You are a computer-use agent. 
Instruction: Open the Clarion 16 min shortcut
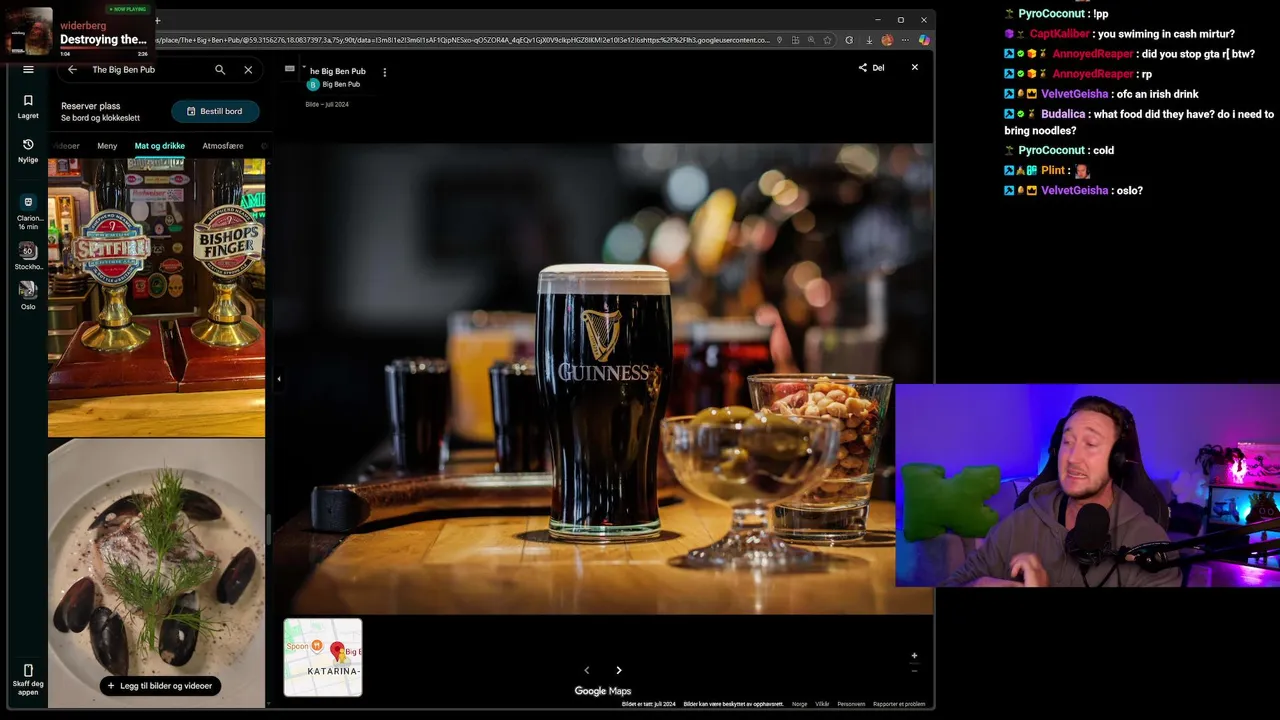pos(28,211)
